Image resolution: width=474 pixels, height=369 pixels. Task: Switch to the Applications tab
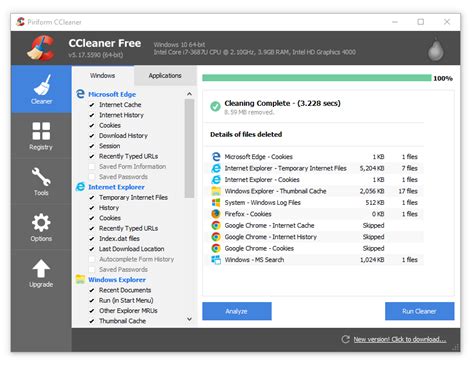click(x=165, y=76)
